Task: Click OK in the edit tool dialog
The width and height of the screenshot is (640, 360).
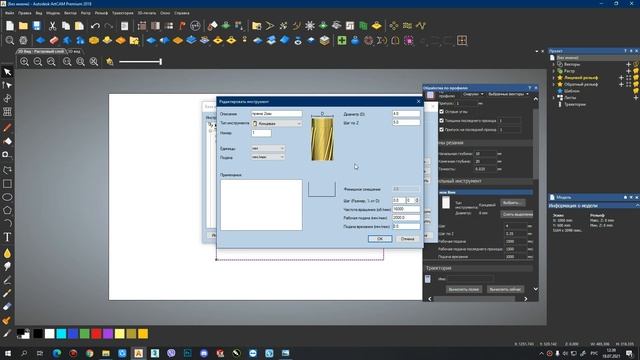Action: [380, 239]
